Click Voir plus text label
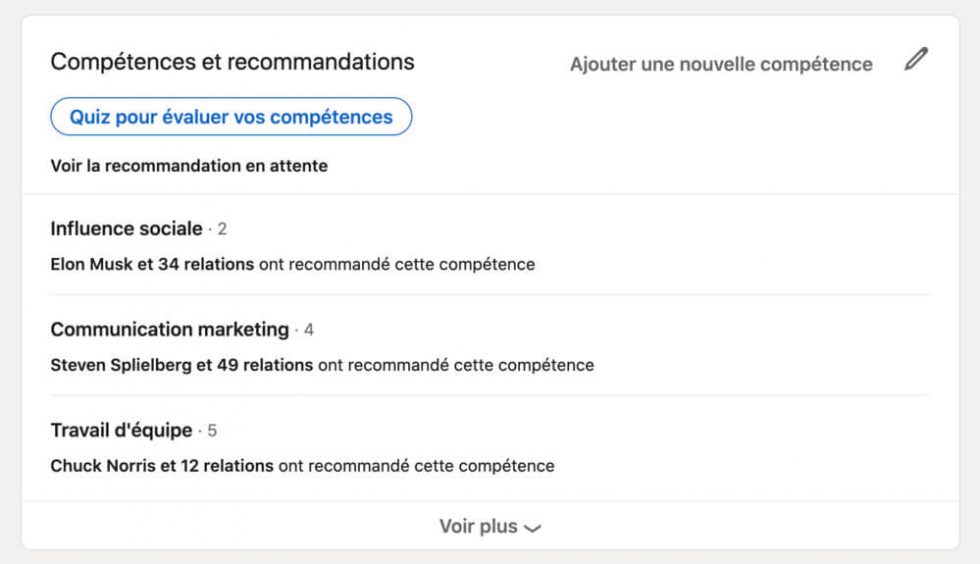The image size is (980, 564). (x=478, y=526)
